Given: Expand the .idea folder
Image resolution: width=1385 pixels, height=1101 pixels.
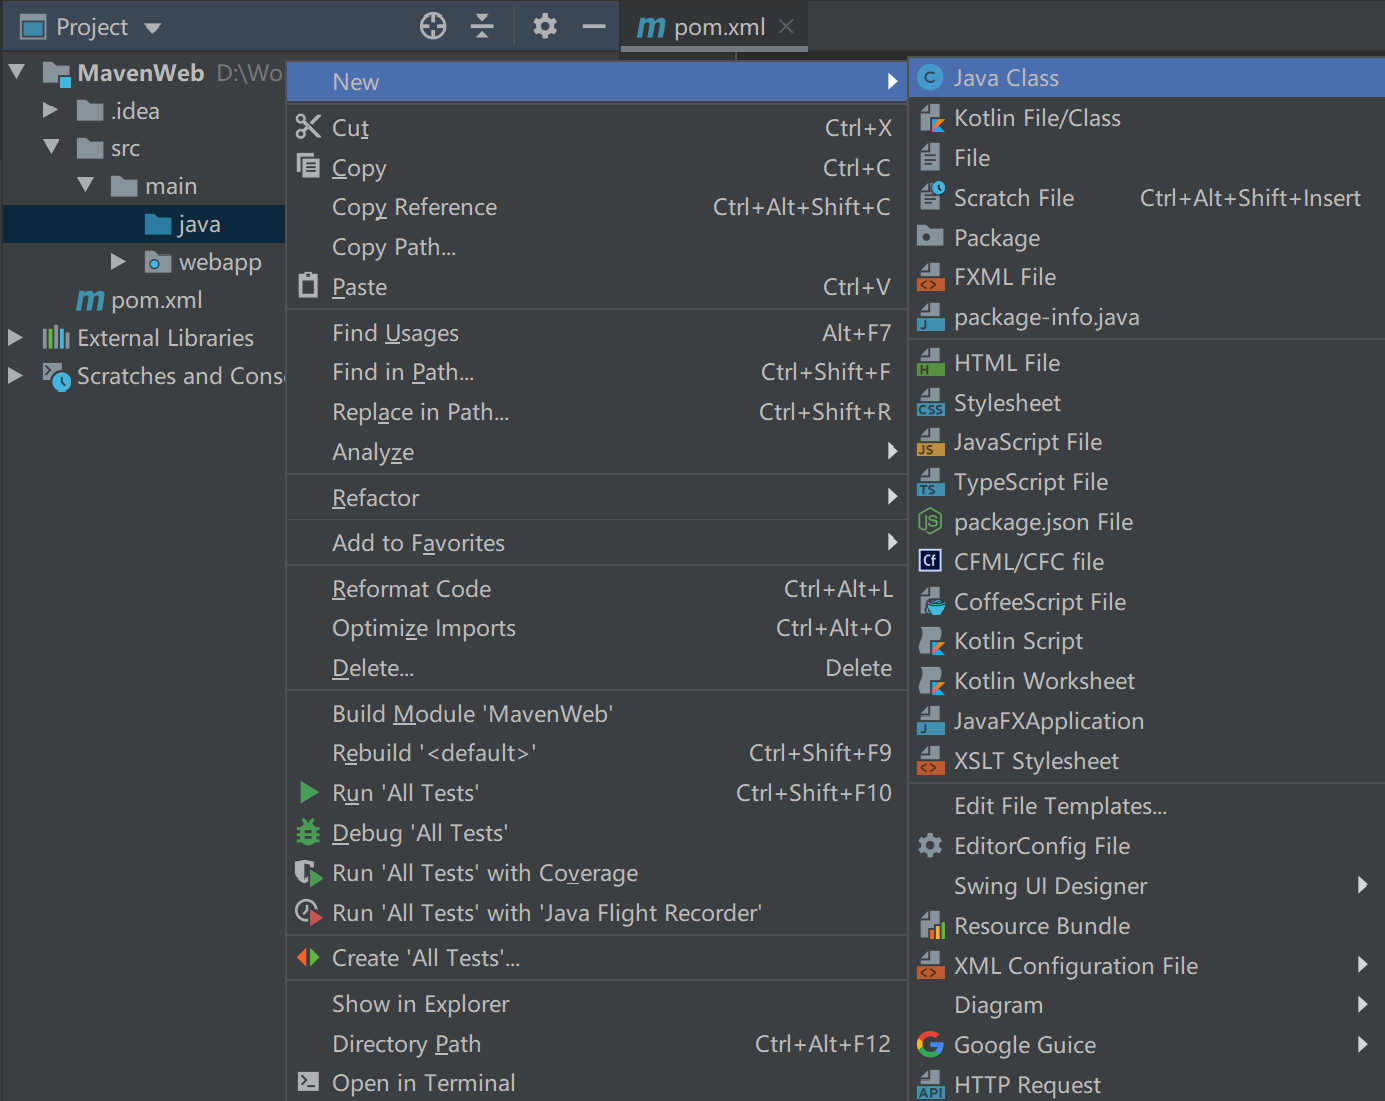Looking at the screenshot, I should 50,109.
